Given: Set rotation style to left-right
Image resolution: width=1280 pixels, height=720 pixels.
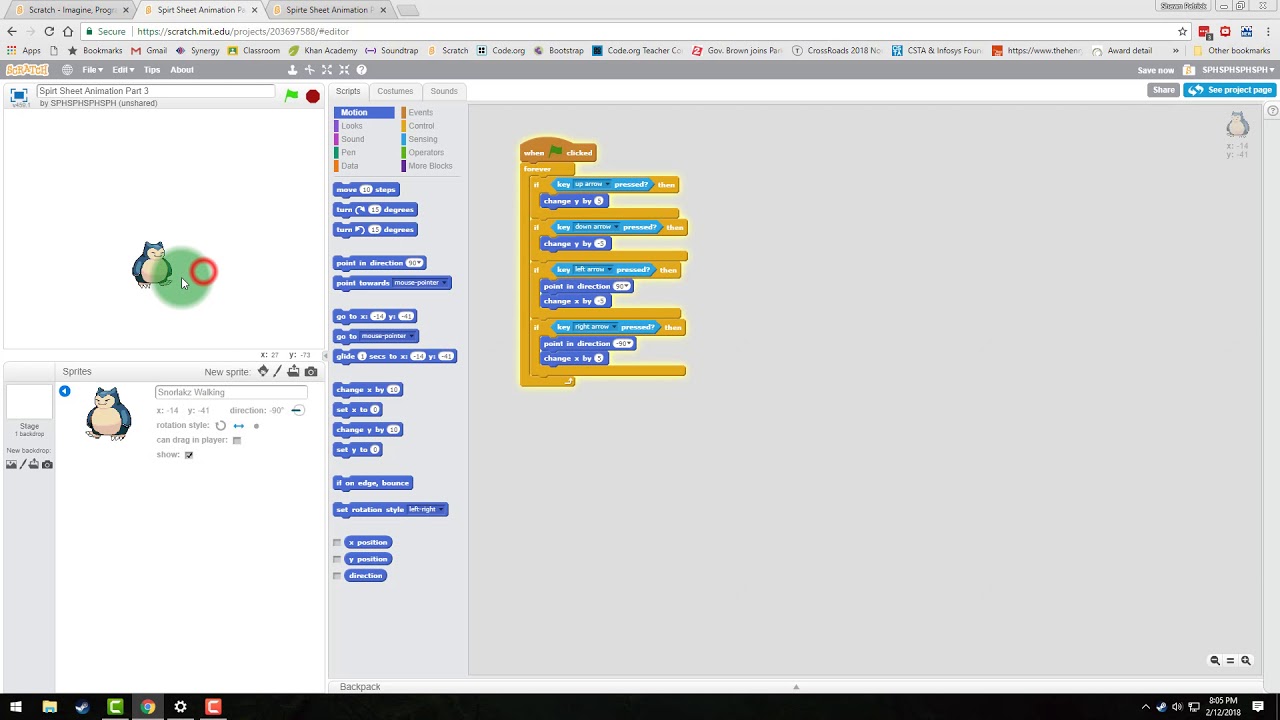Looking at the screenshot, I should pyautogui.click(x=238, y=425).
